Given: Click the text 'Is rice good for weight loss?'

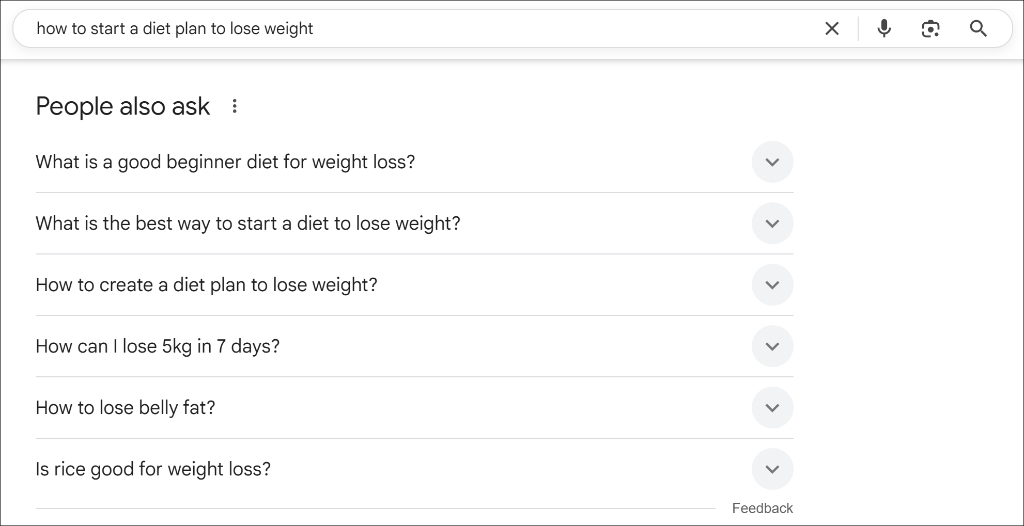Looking at the screenshot, I should pos(153,469).
